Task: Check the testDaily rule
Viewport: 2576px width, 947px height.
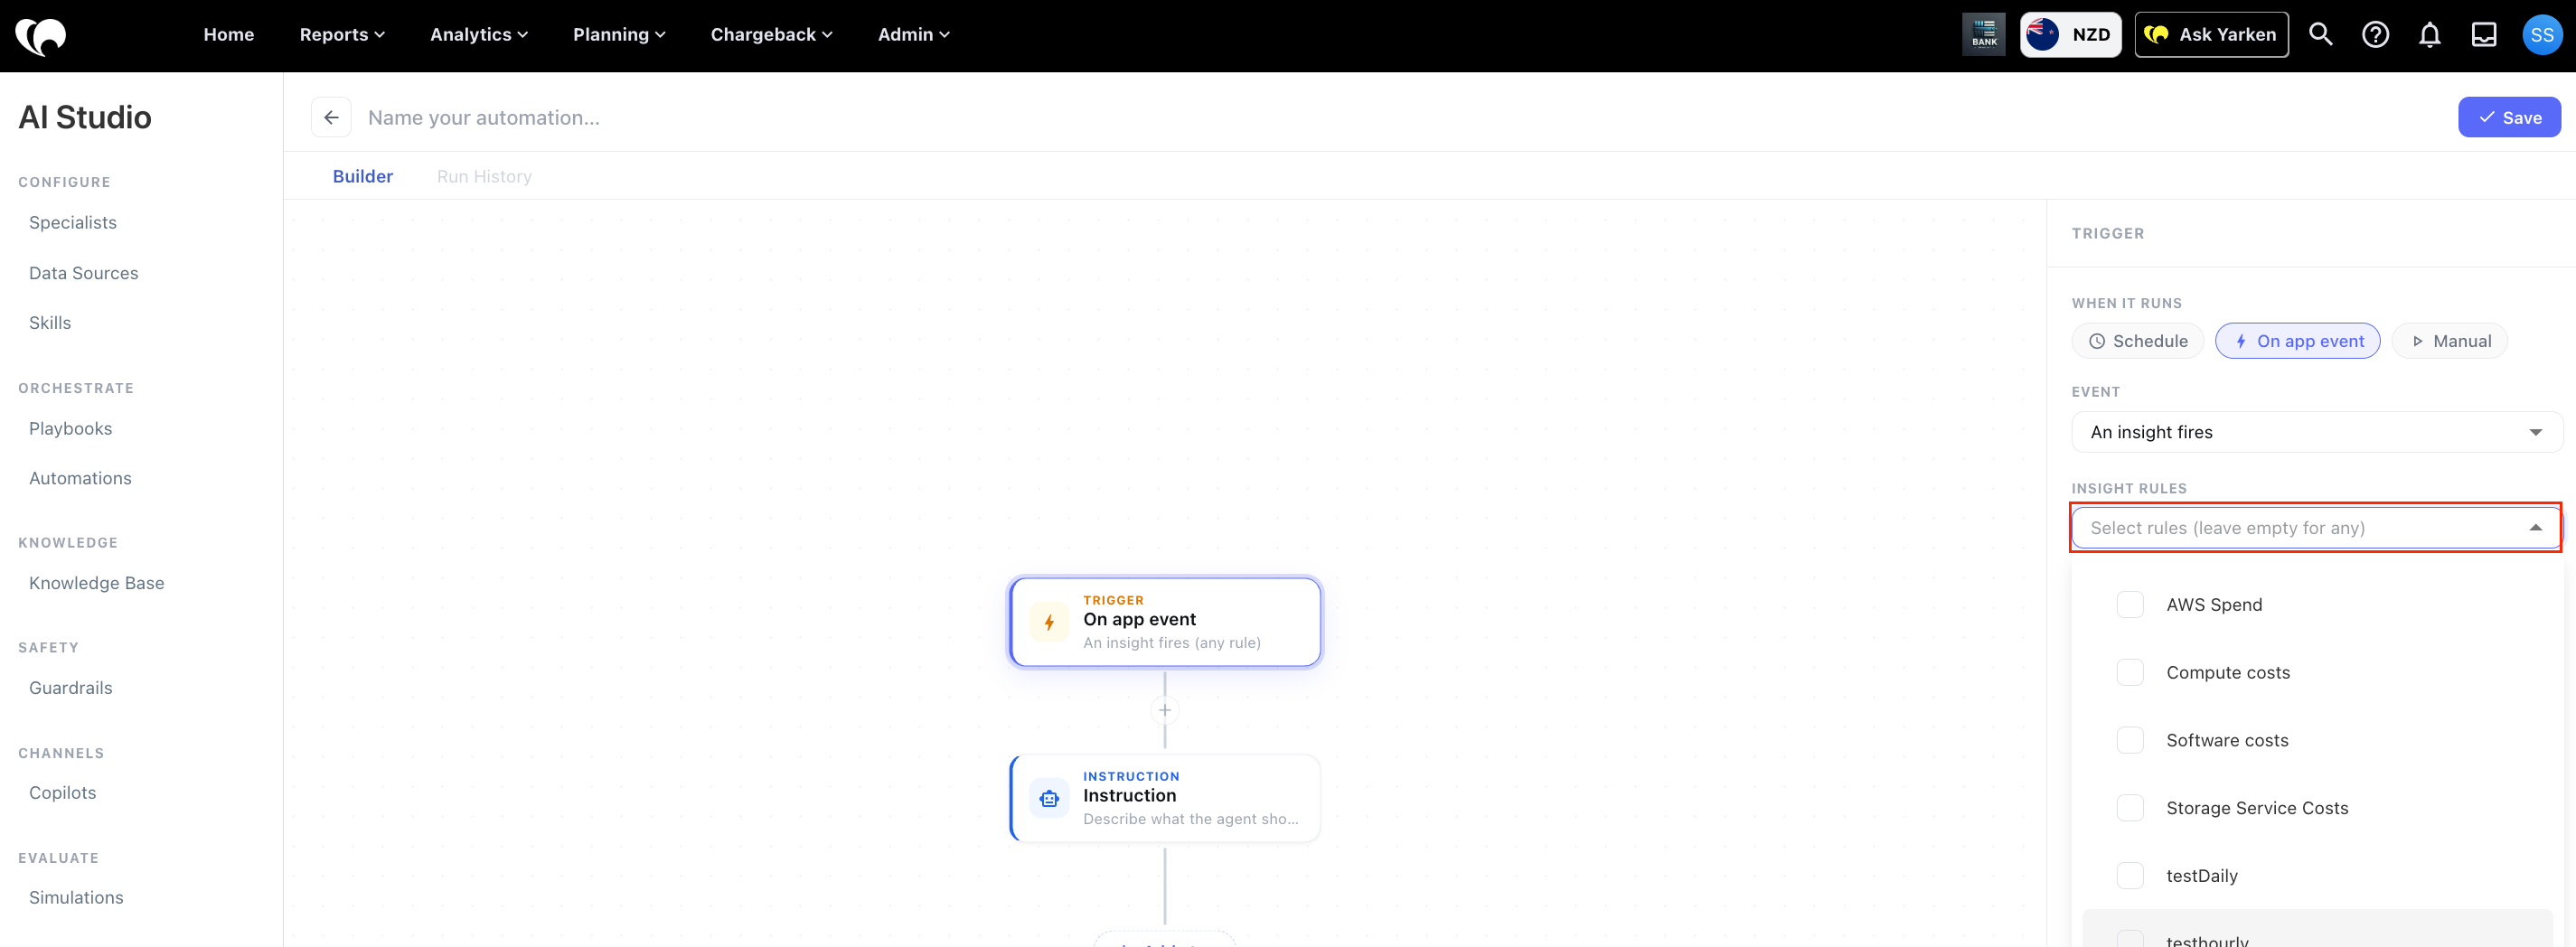Action: tap(2130, 876)
